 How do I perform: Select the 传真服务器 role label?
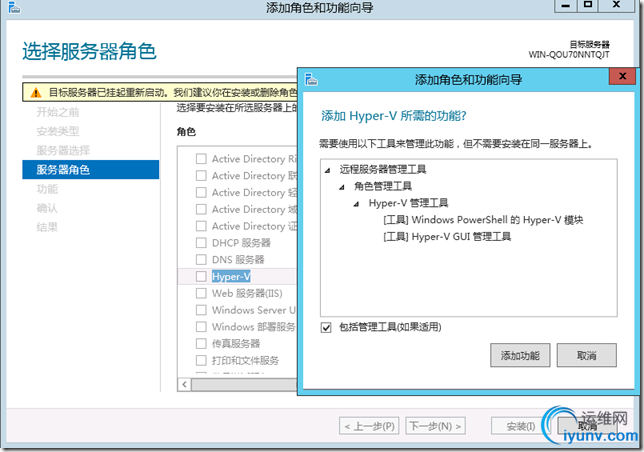pos(236,344)
